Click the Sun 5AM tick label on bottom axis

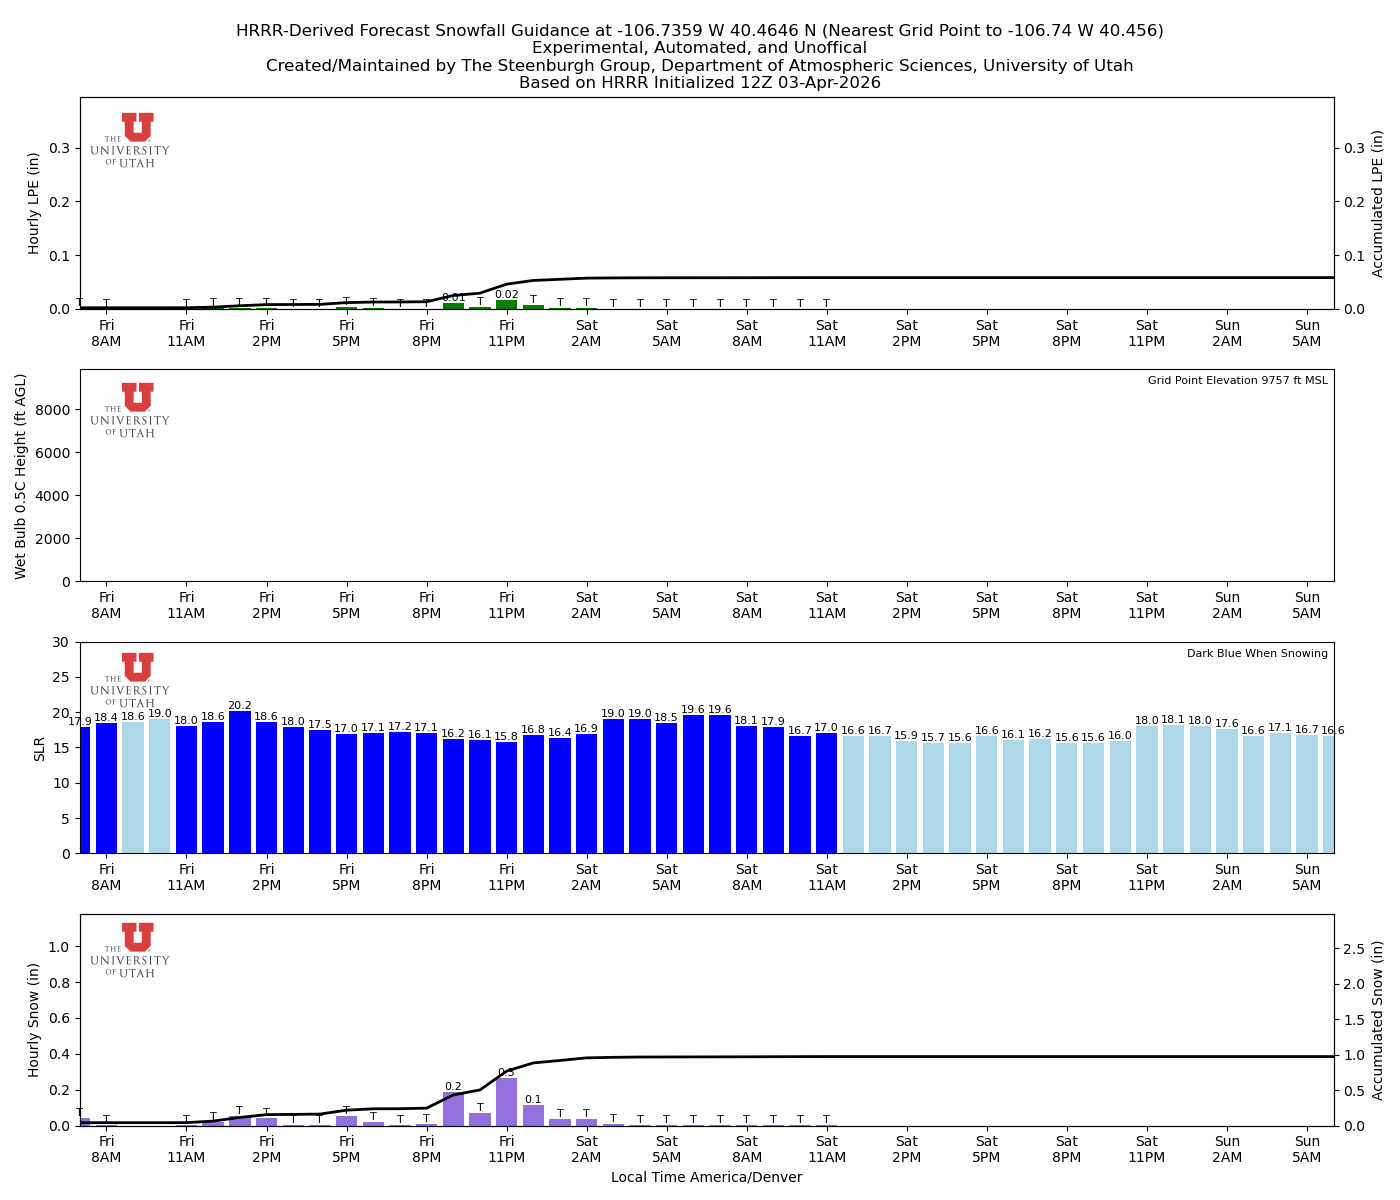[x=1308, y=1146]
